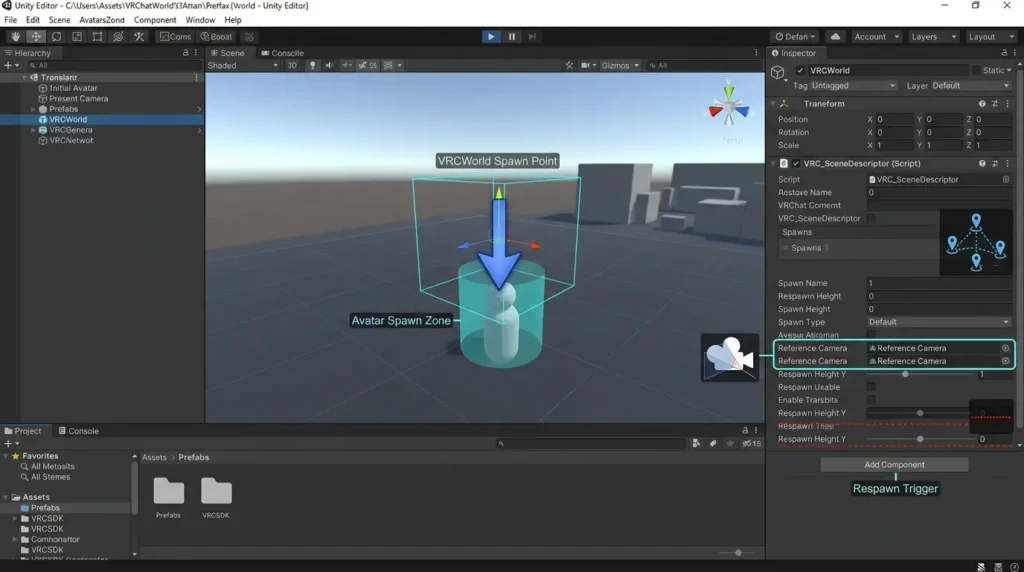Expand VRCGenera in Hierarchy
This screenshot has width=1024, height=572.
tap(33, 130)
